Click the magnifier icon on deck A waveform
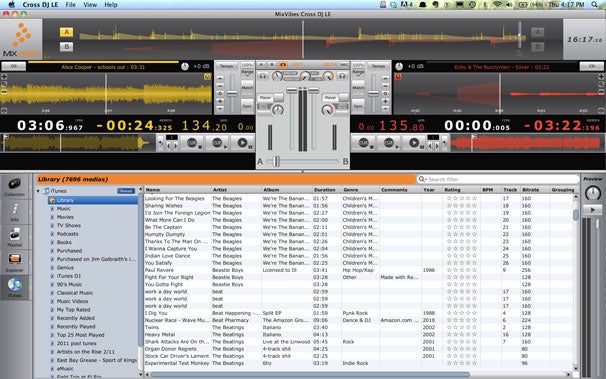Image resolution: width=606 pixels, height=379 pixels. pos(4,84)
